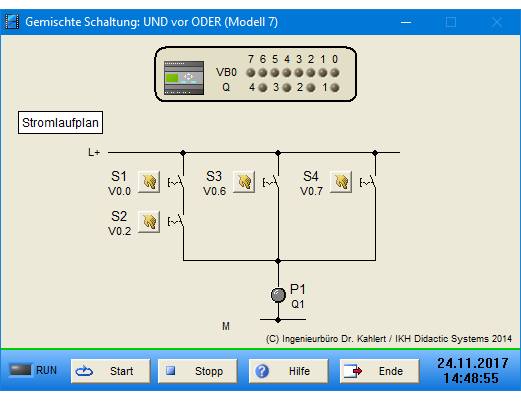Image resolution: width=521 pixels, height=401 pixels.
Task: Click the S2 hand pushbutton icon
Action: point(149,222)
